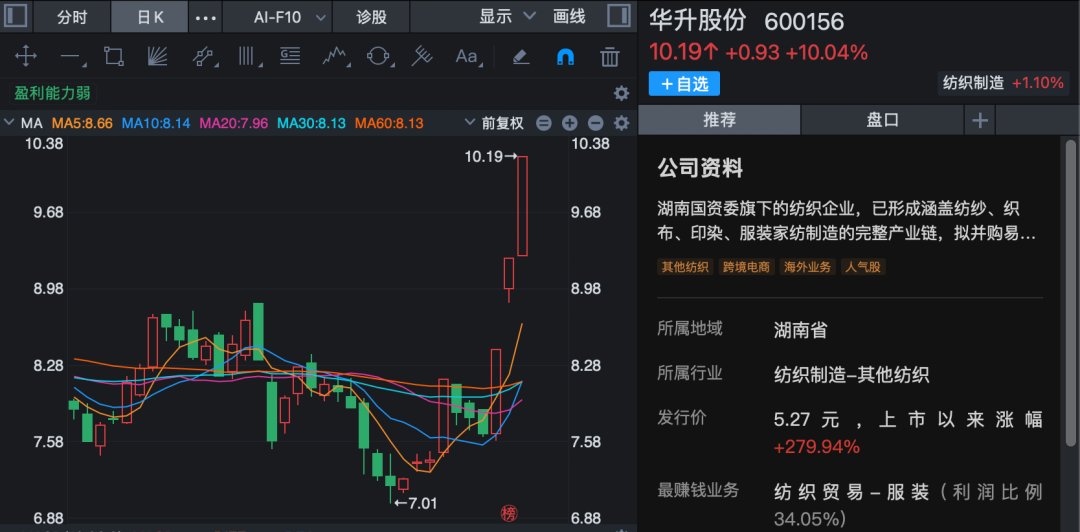
Task: Select the rectangle shape drawing tool
Action: click(x=114, y=56)
